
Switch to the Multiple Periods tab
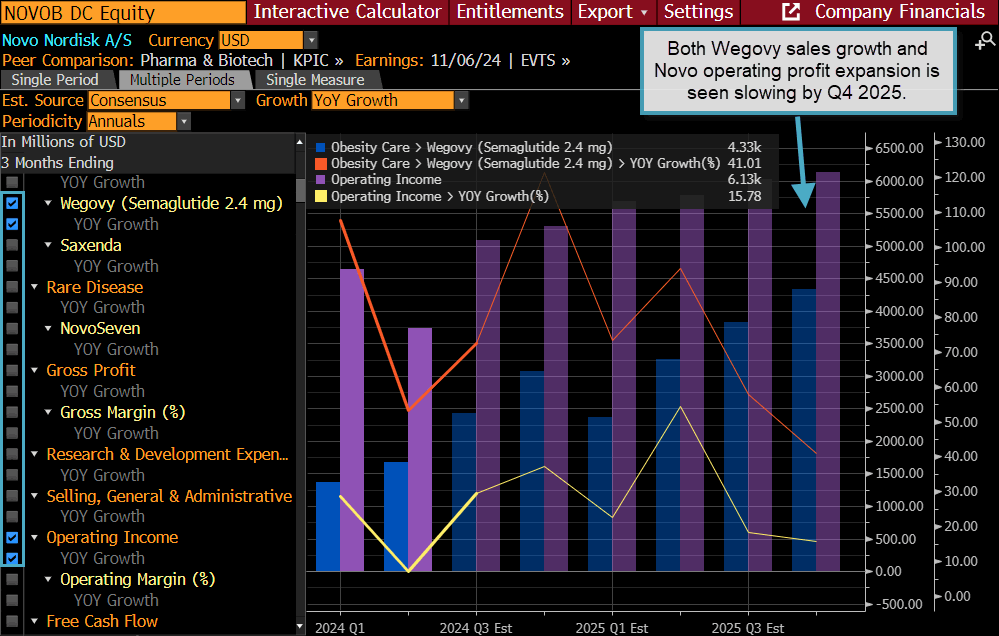(182, 80)
